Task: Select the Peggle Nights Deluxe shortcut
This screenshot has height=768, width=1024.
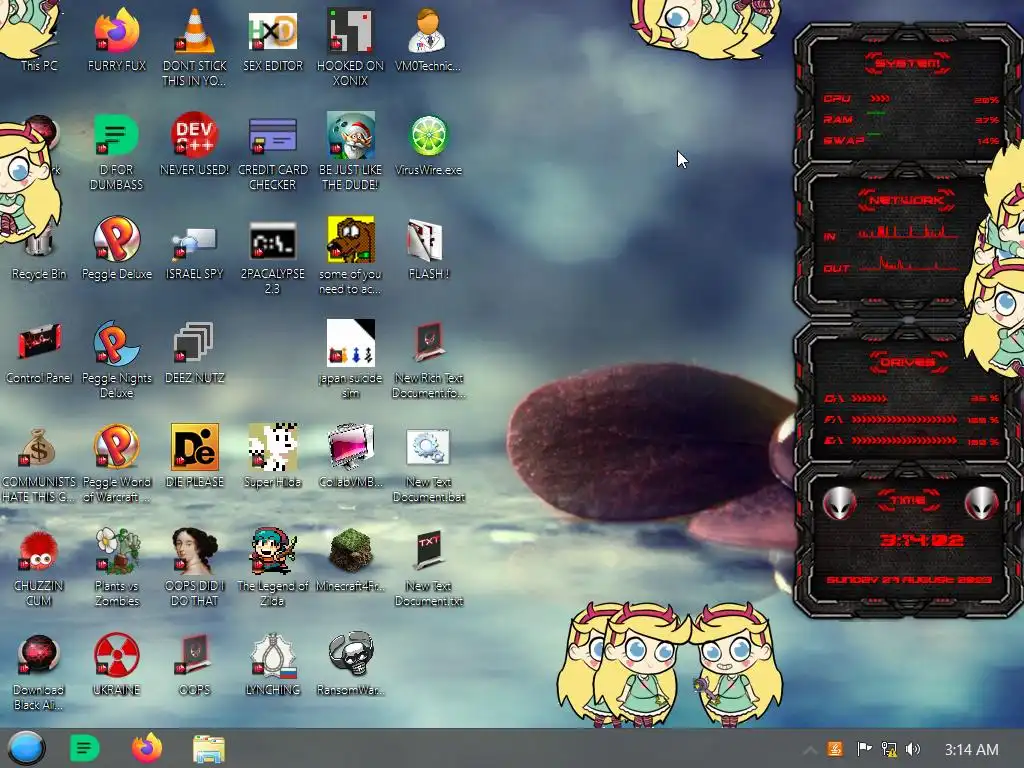Action: point(116,359)
